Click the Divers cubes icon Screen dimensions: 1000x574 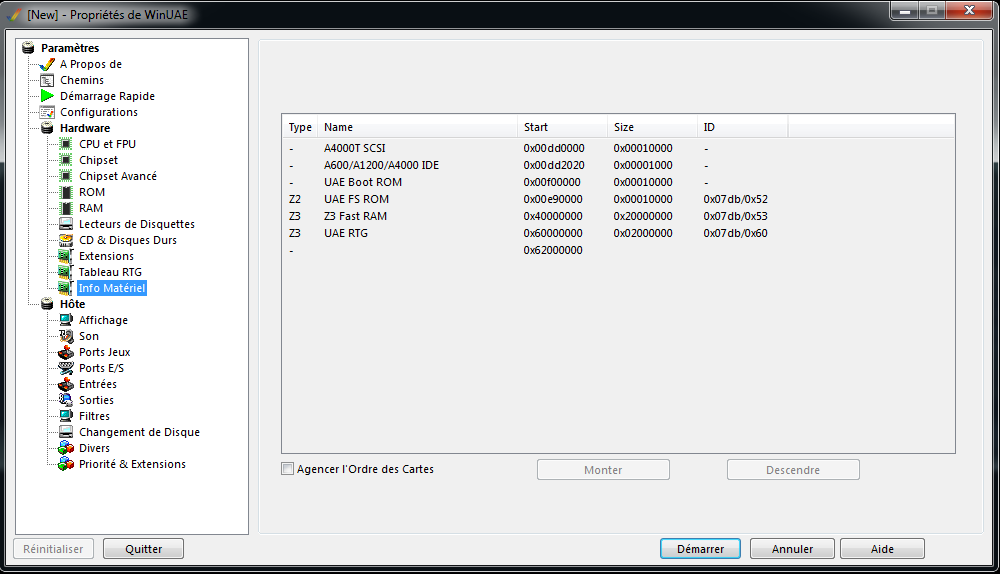(66, 448)
